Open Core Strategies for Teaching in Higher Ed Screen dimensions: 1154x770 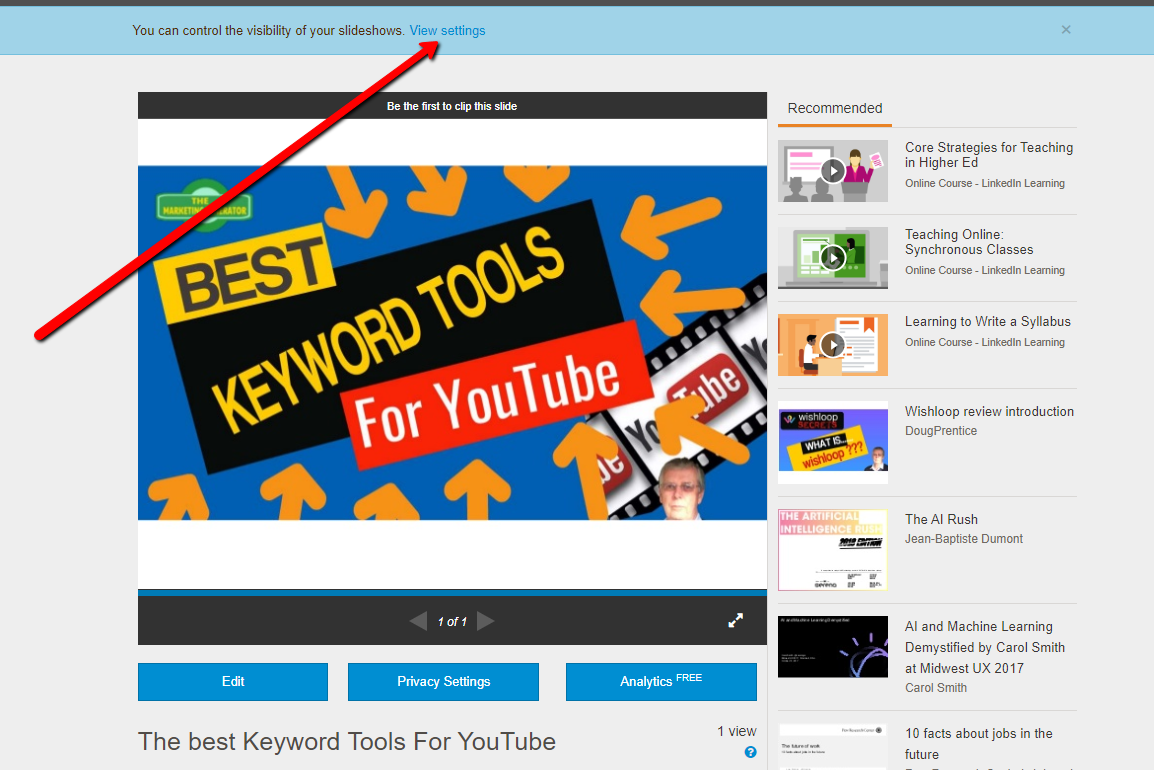click(x=989, y=155)
